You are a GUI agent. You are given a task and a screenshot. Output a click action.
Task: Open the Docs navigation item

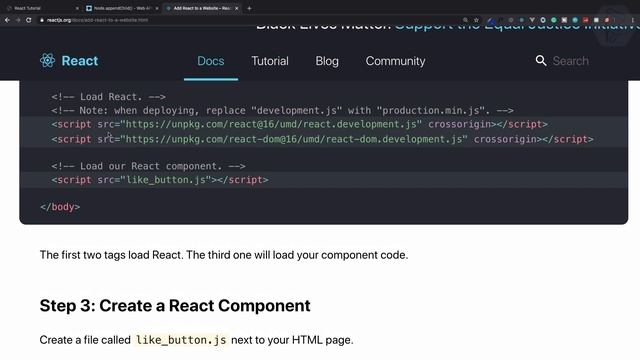coord(211,61)
